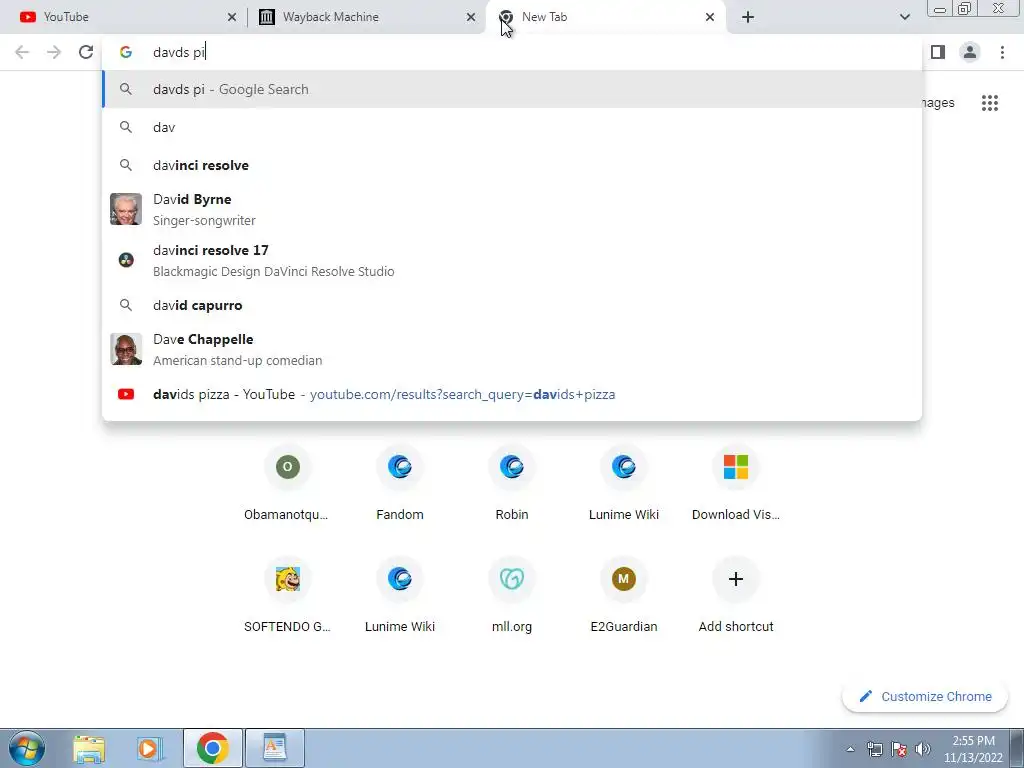Click the browser back arrow

[x=22, y=52]
